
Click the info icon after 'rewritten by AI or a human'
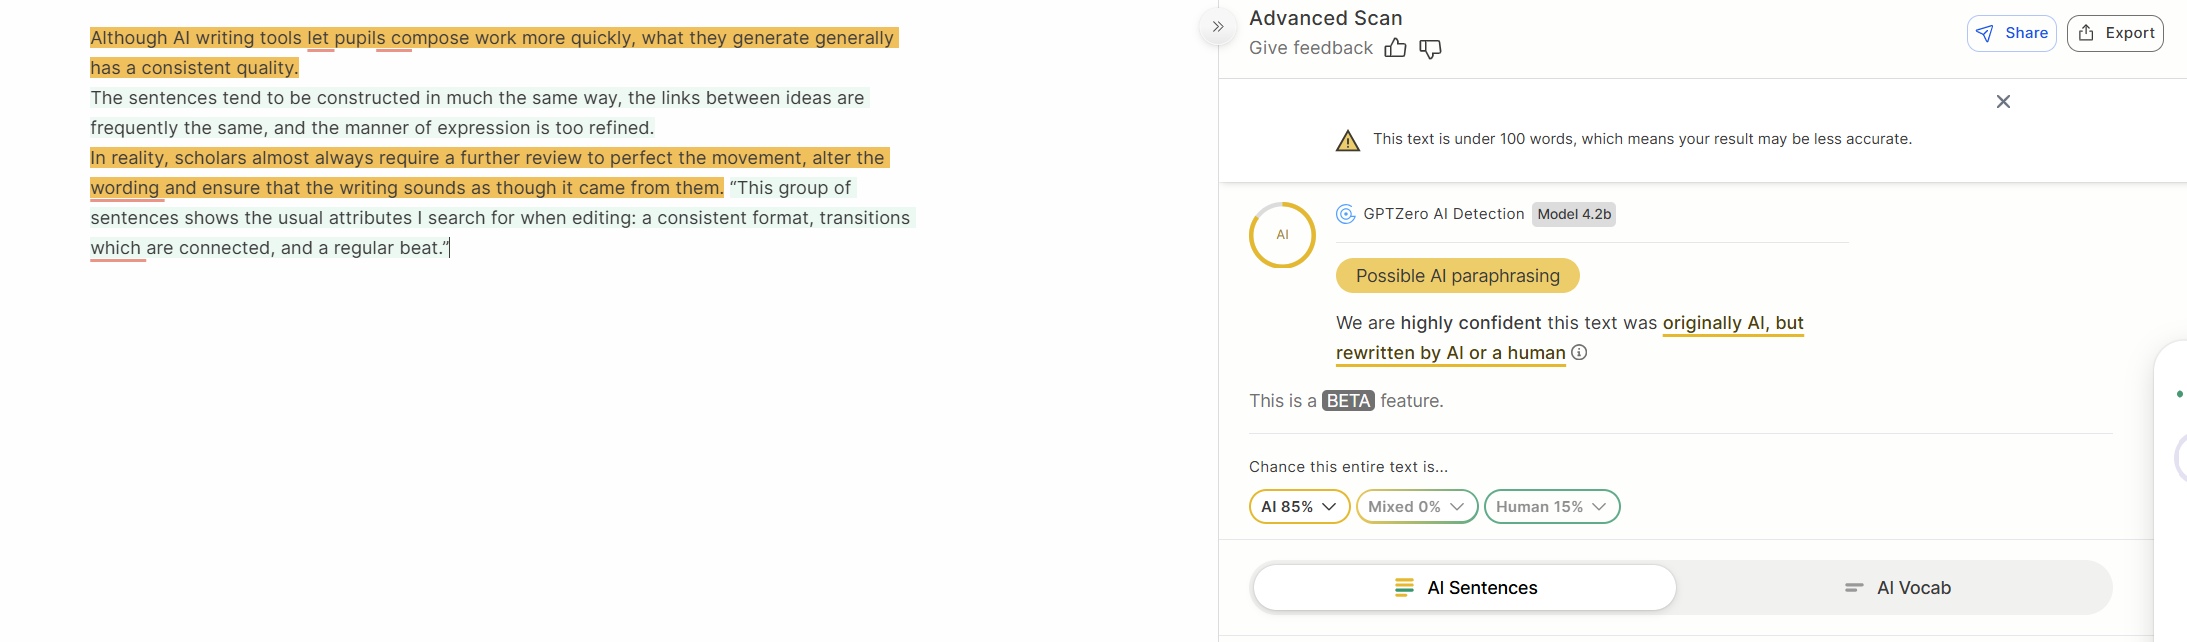[x=1580, y=352]
